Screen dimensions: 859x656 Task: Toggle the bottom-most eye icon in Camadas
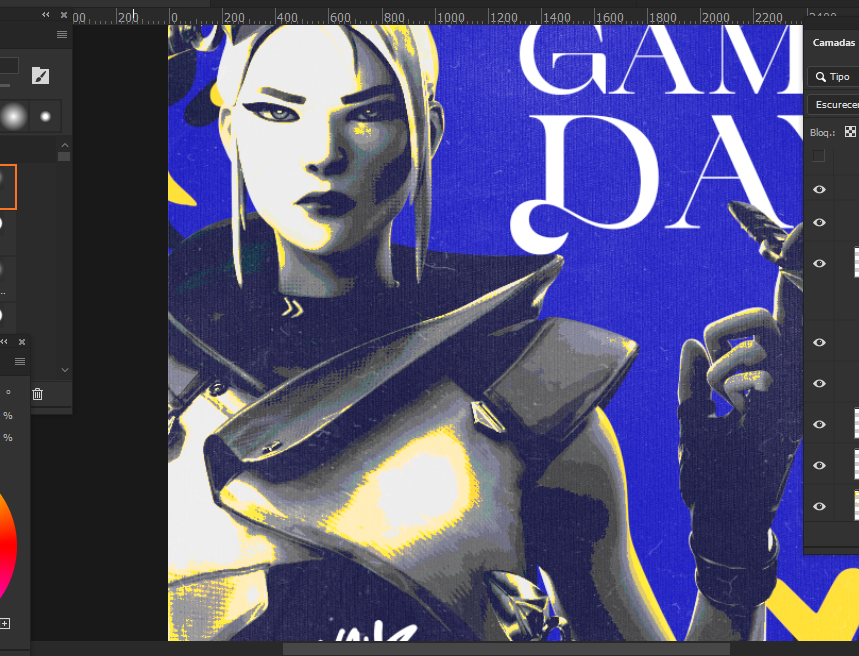(820, 506)
